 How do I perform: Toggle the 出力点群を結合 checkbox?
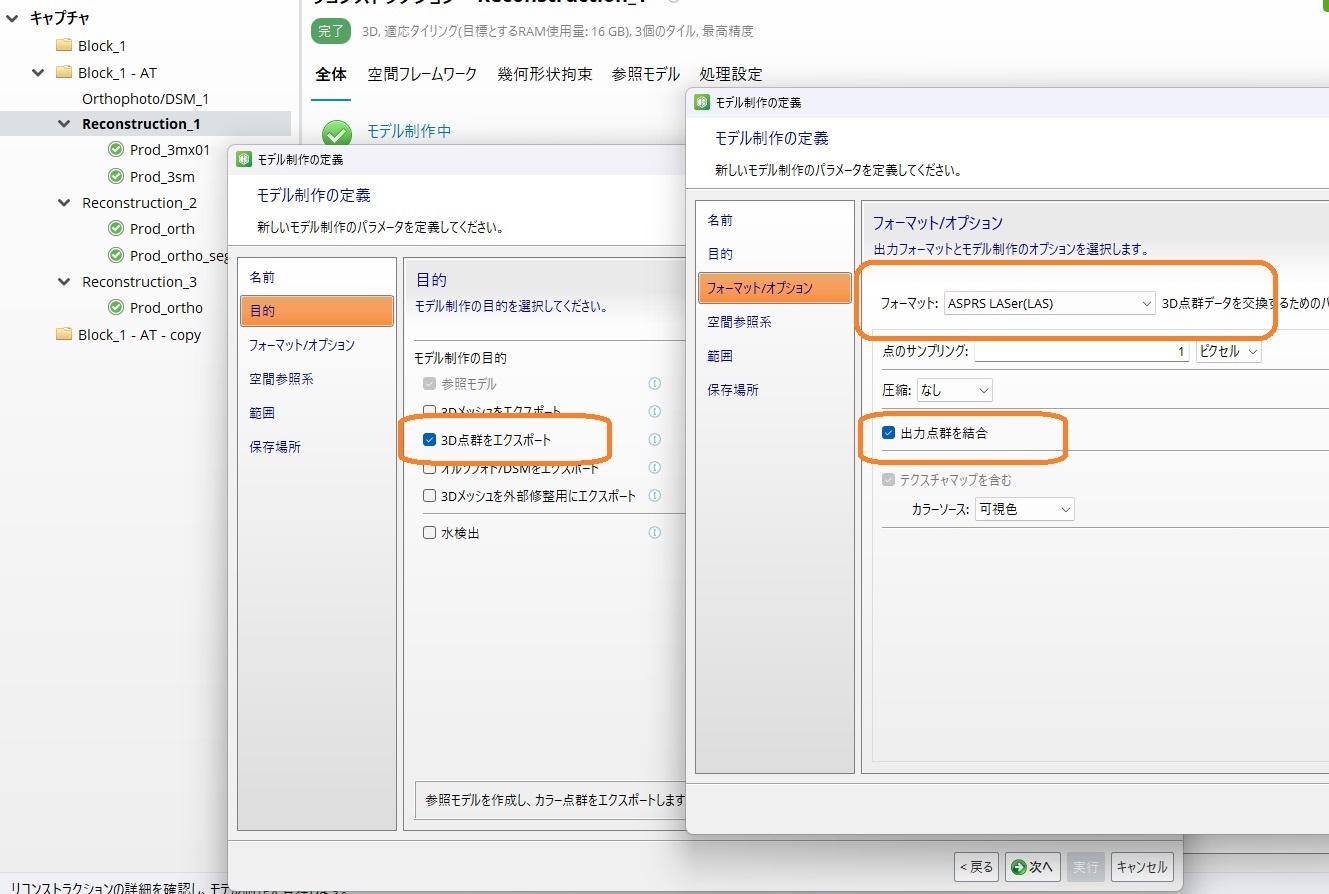pos(888,433)
